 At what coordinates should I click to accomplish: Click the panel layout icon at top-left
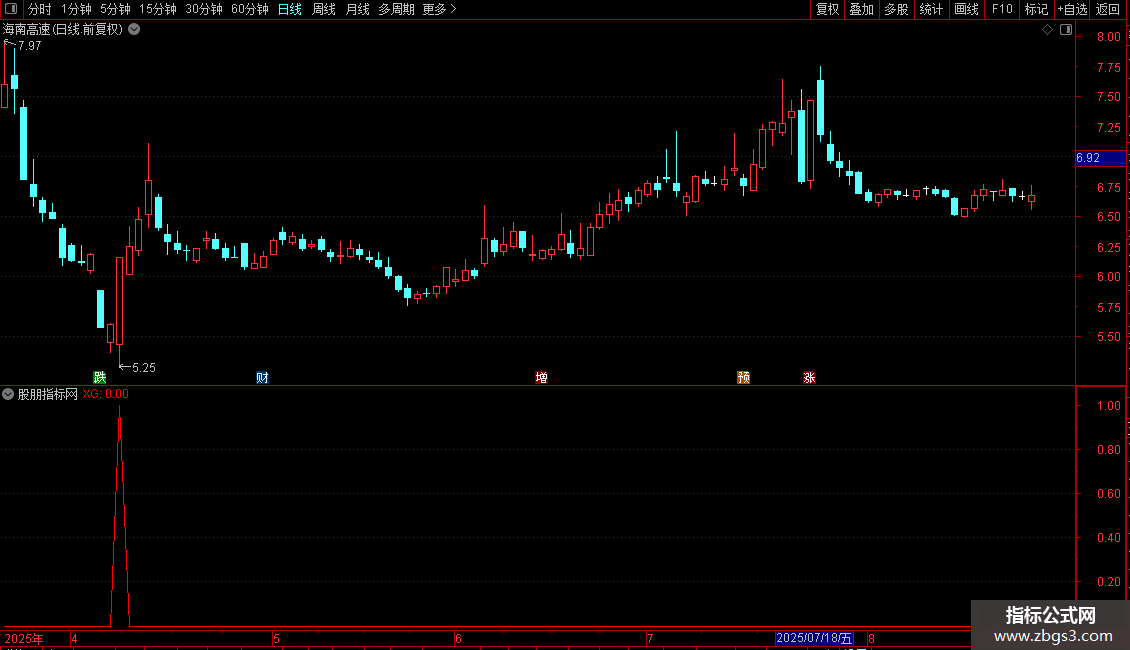11,9
